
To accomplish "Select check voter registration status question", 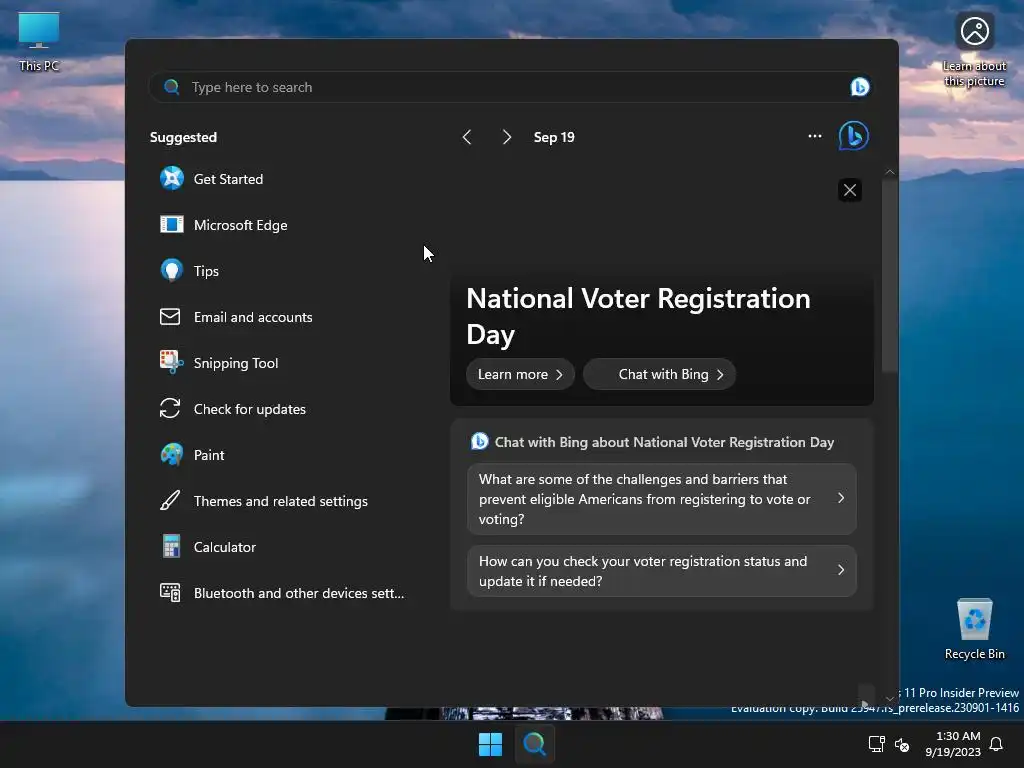I will coord(662,571).
